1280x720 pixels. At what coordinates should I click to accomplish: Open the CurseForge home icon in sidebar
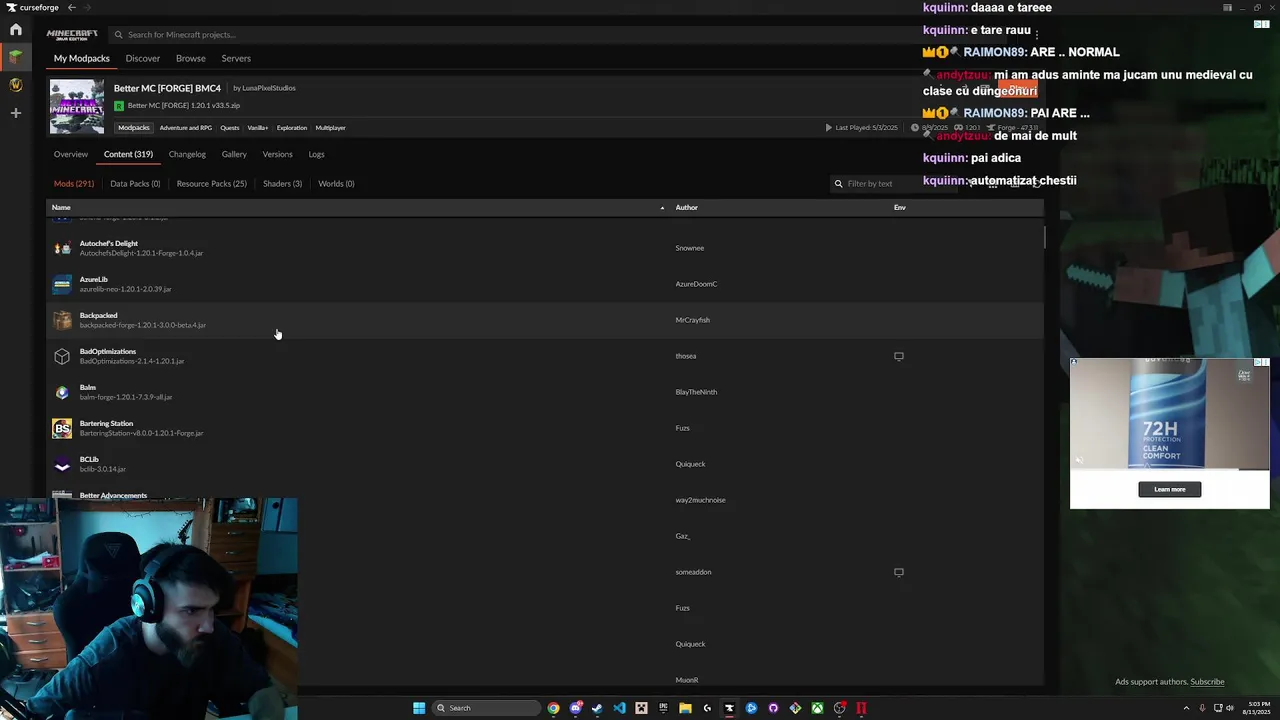pos(16,30)
